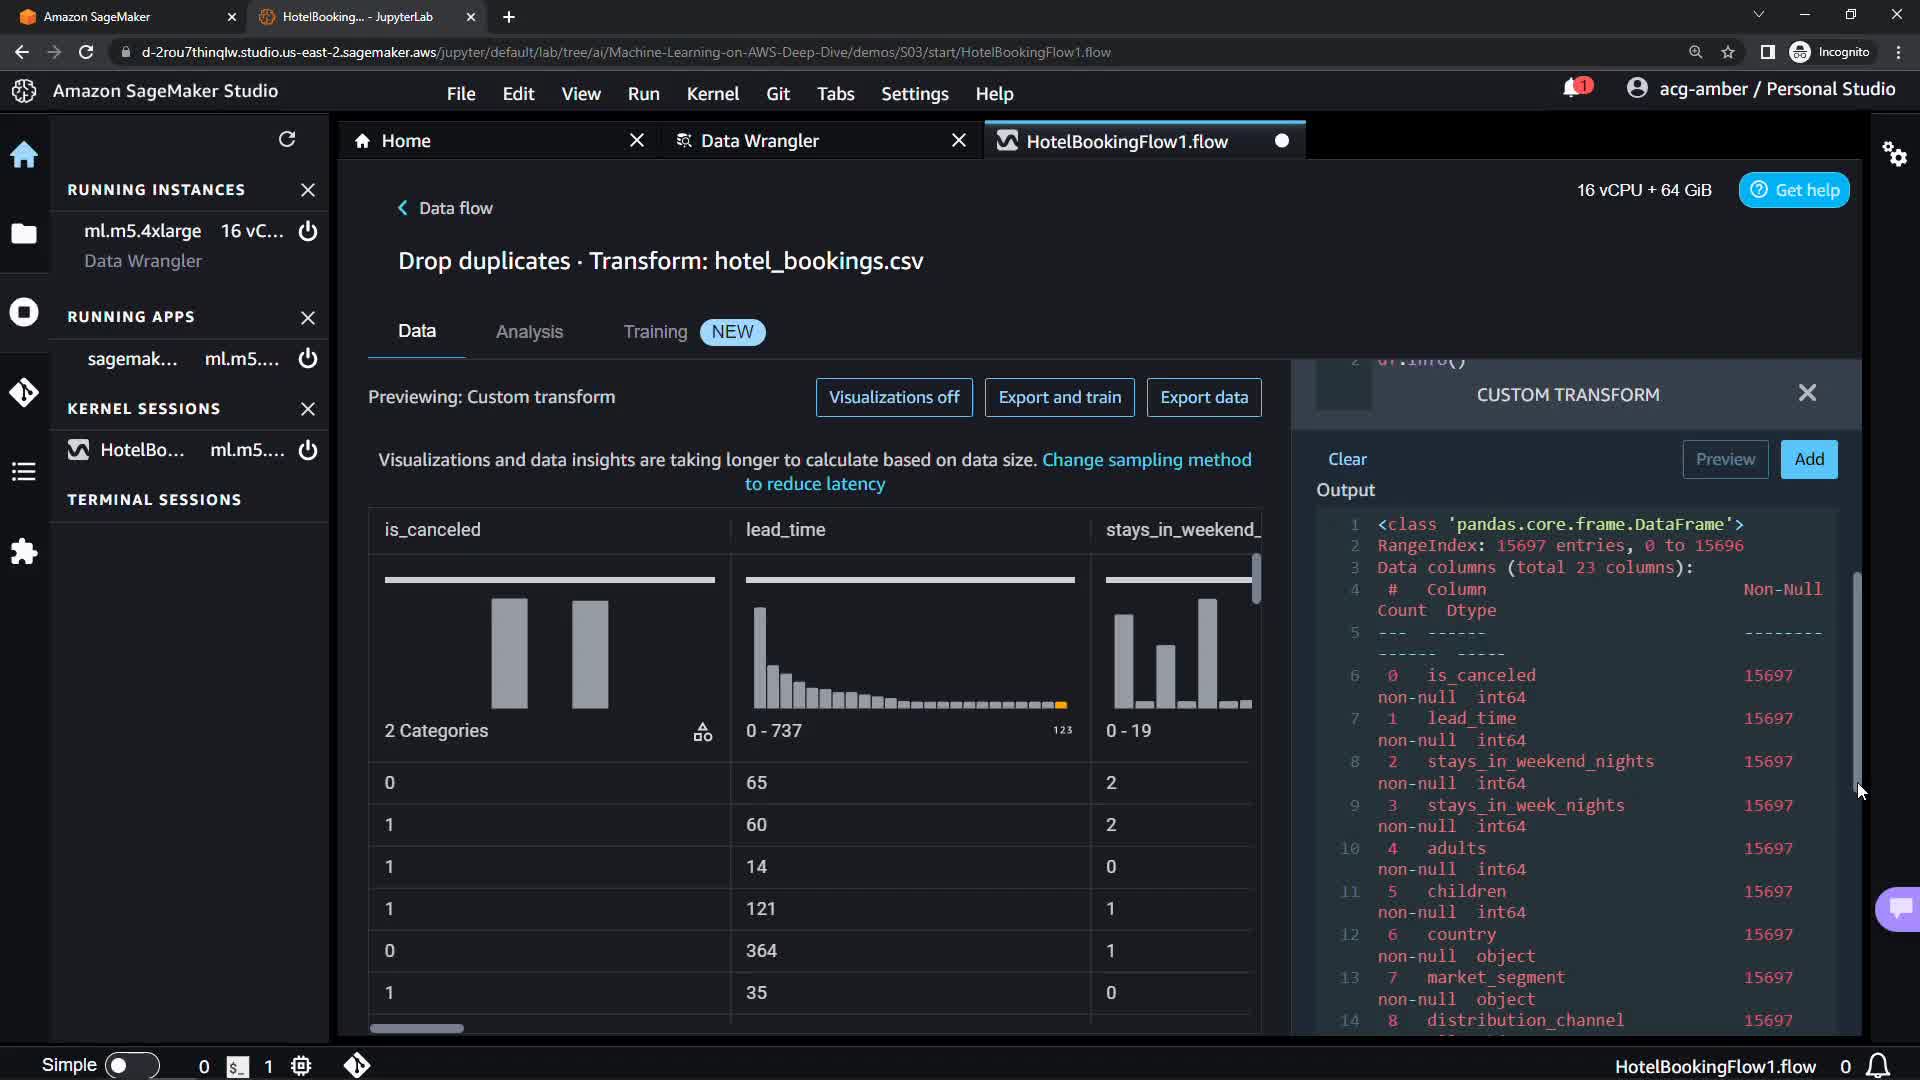
Task: Open the Table of Contents list icon
Action: [24, 472]
